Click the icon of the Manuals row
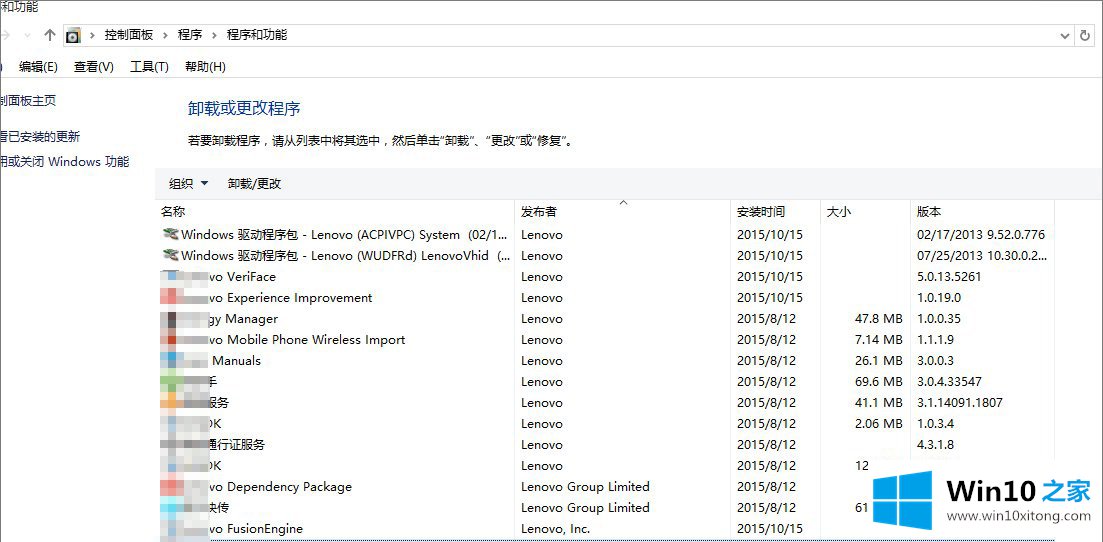1103x542 pixels. point(170,361)
